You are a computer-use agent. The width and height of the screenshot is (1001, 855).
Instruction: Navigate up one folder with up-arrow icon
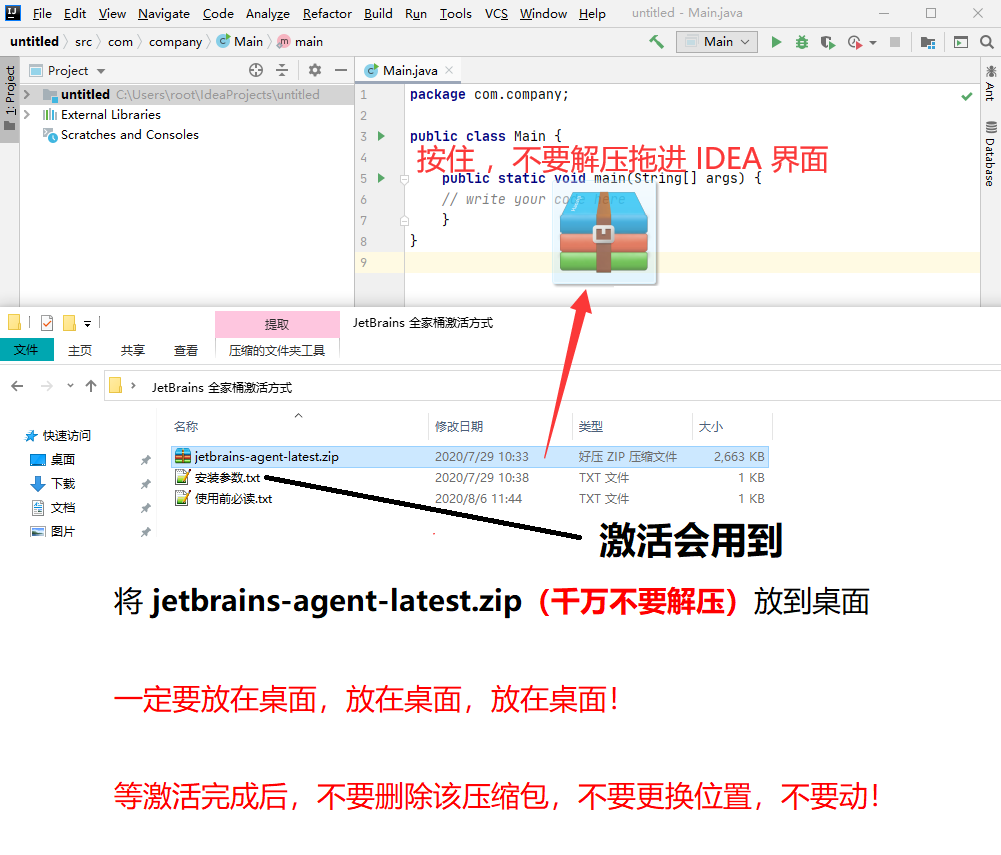click(x=89, y=384)
